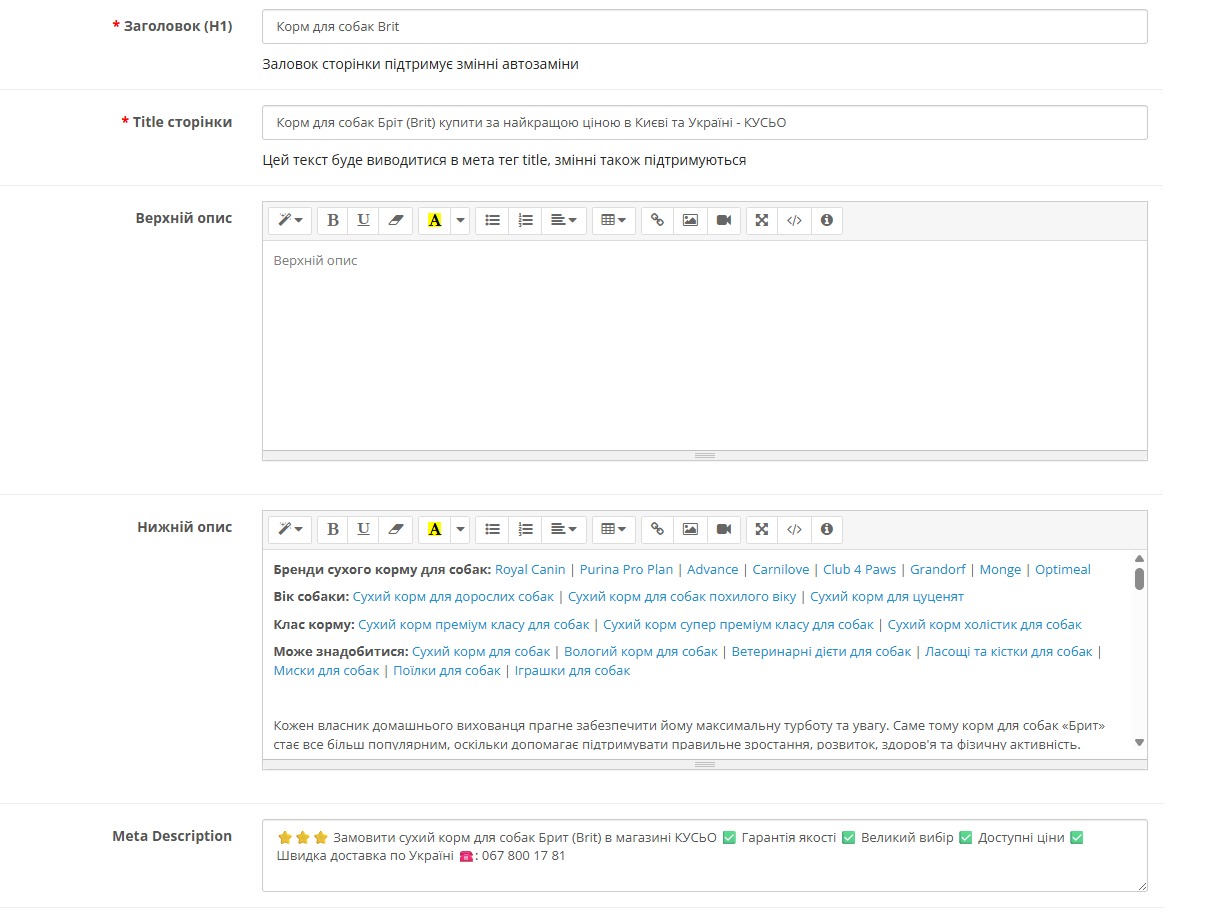Click the empty Верхній опис editing area
The image size is (1208, 913).
point(704,345)
